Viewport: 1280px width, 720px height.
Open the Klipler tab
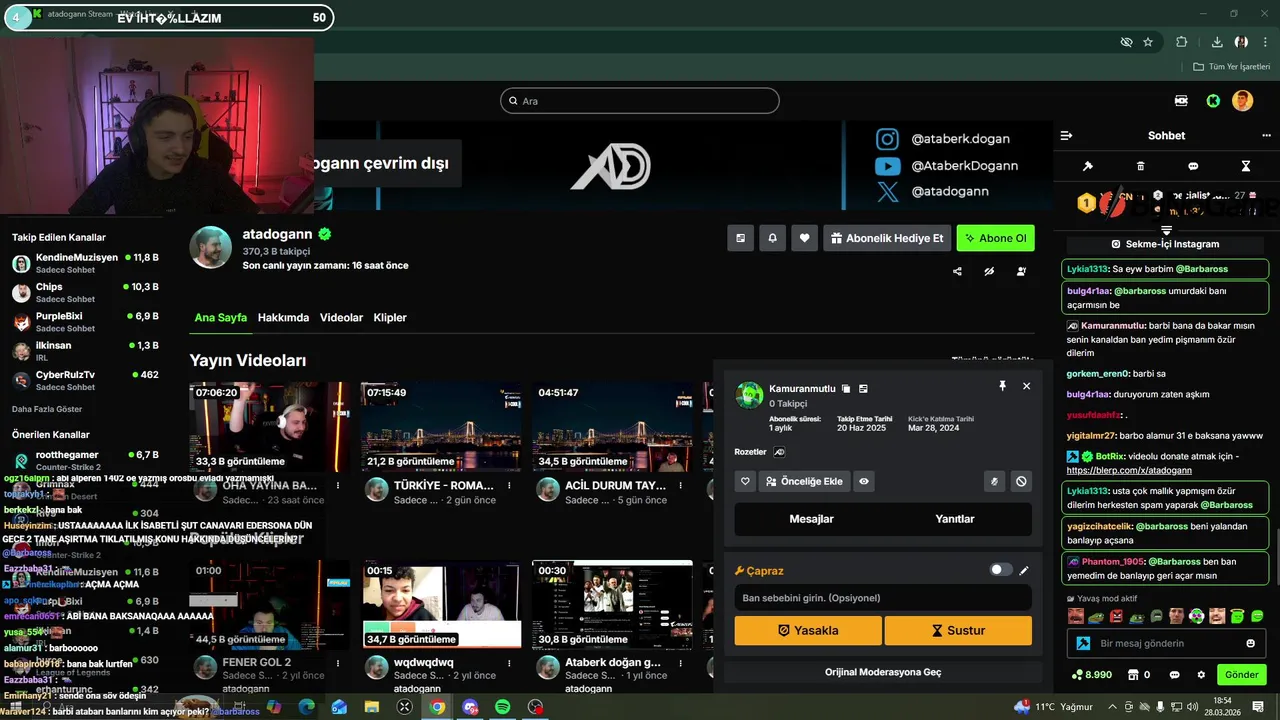[390, 317]
